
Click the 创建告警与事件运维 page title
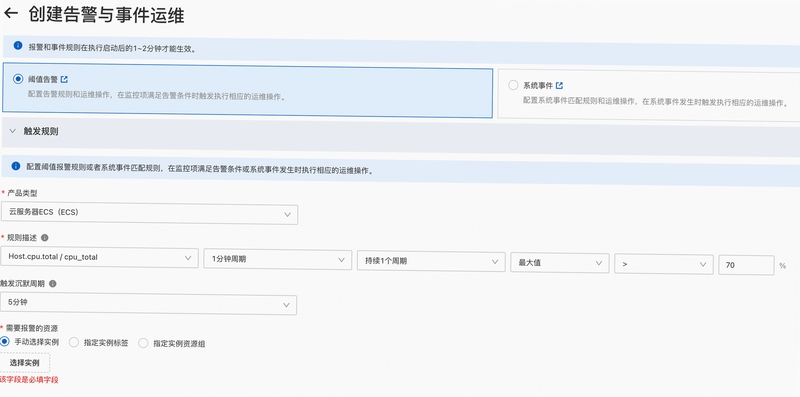pos(106,15)
